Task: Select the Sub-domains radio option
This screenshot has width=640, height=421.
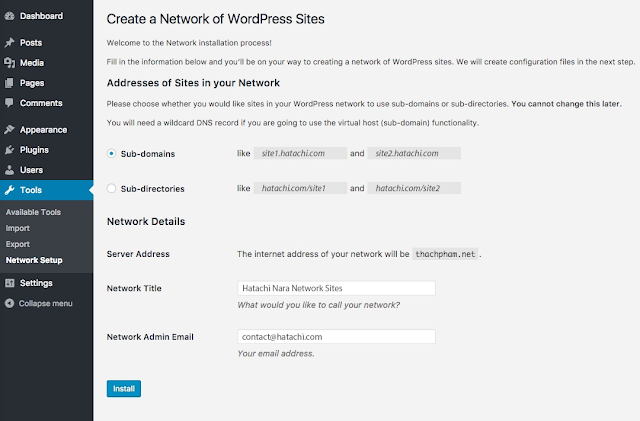Action: point(111,154)
